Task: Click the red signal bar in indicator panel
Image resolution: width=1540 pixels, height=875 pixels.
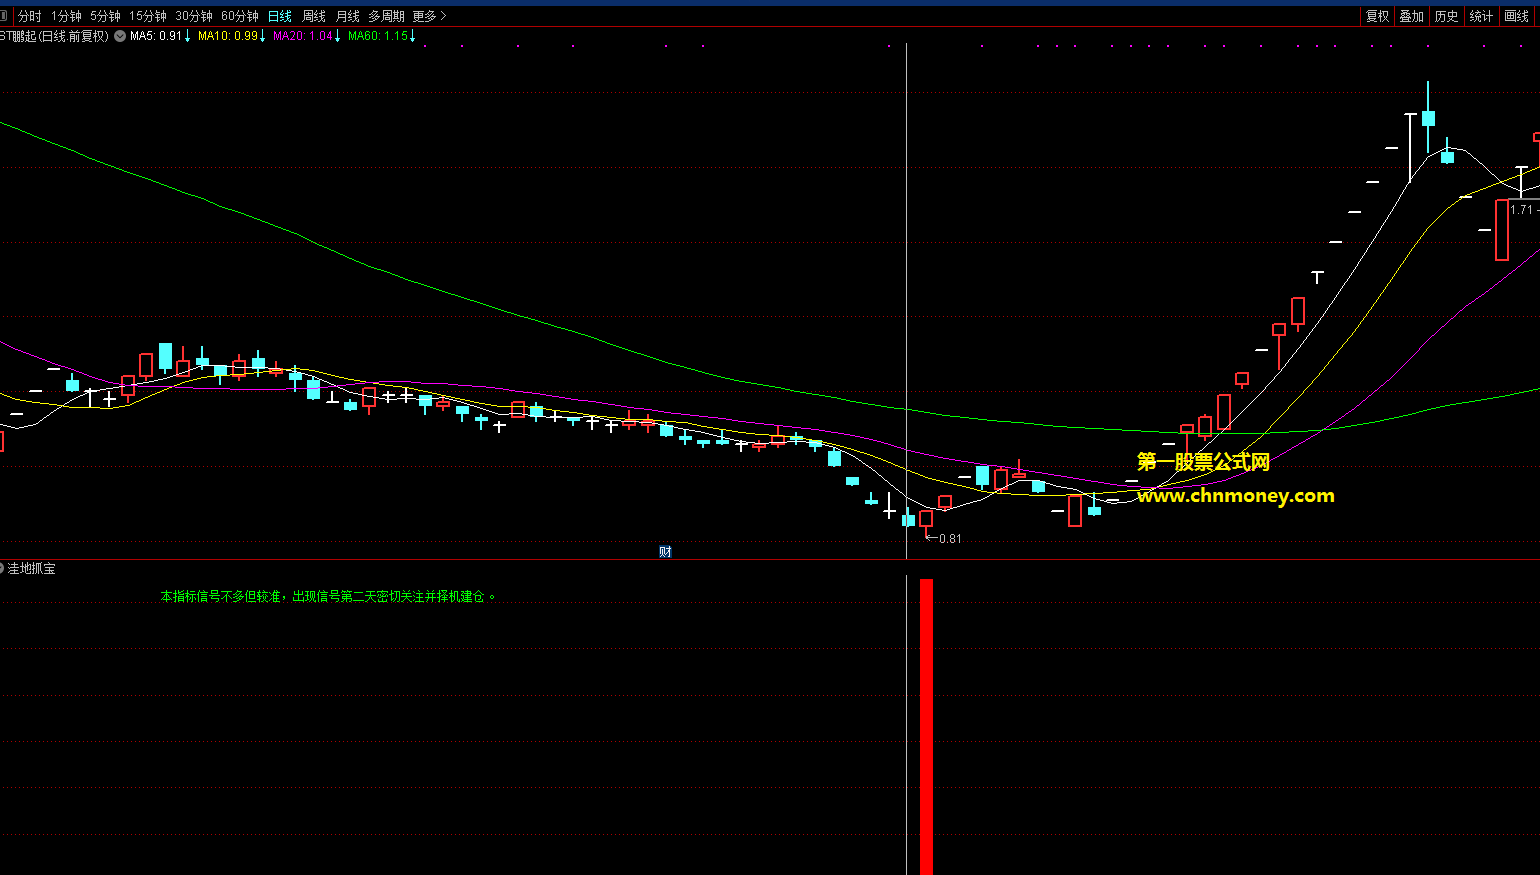Action: 926,727
